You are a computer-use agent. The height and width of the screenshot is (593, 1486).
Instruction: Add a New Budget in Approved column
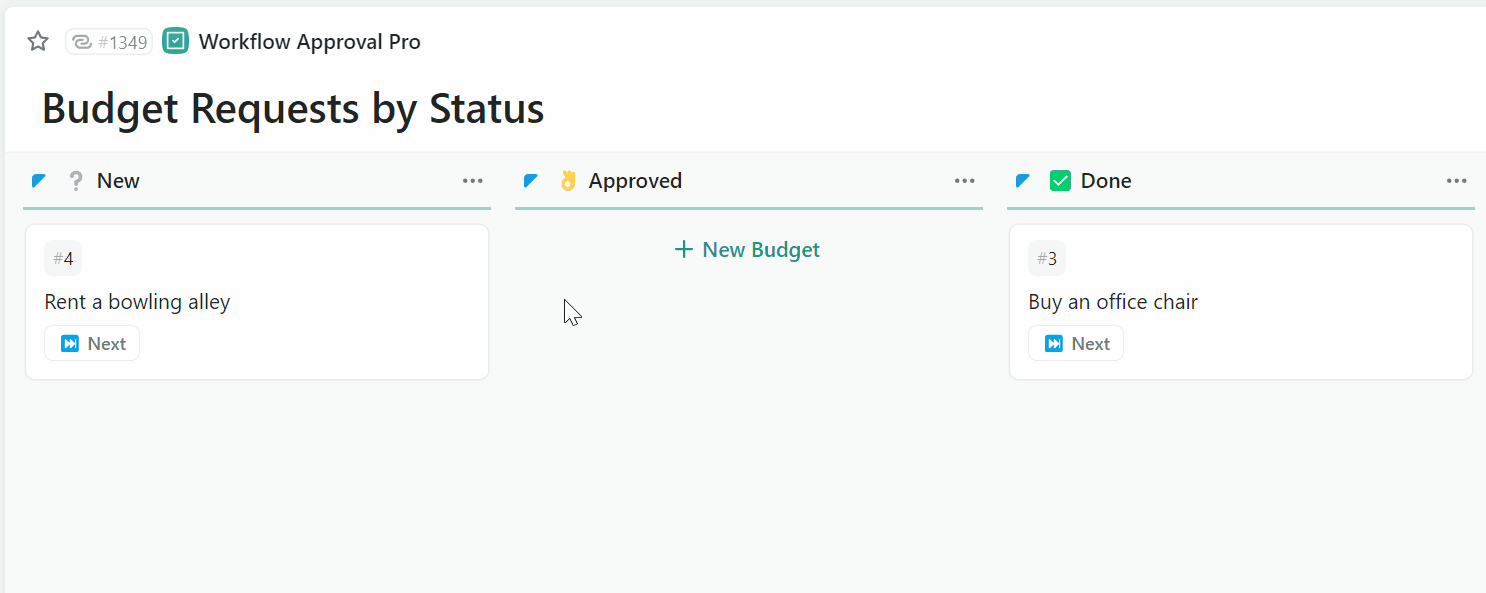coord(748,250)
